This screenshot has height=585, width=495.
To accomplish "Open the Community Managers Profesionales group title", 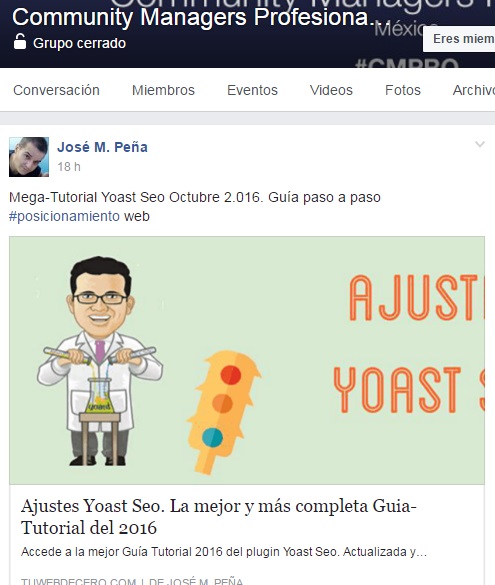I will click(x=193, y=17).
